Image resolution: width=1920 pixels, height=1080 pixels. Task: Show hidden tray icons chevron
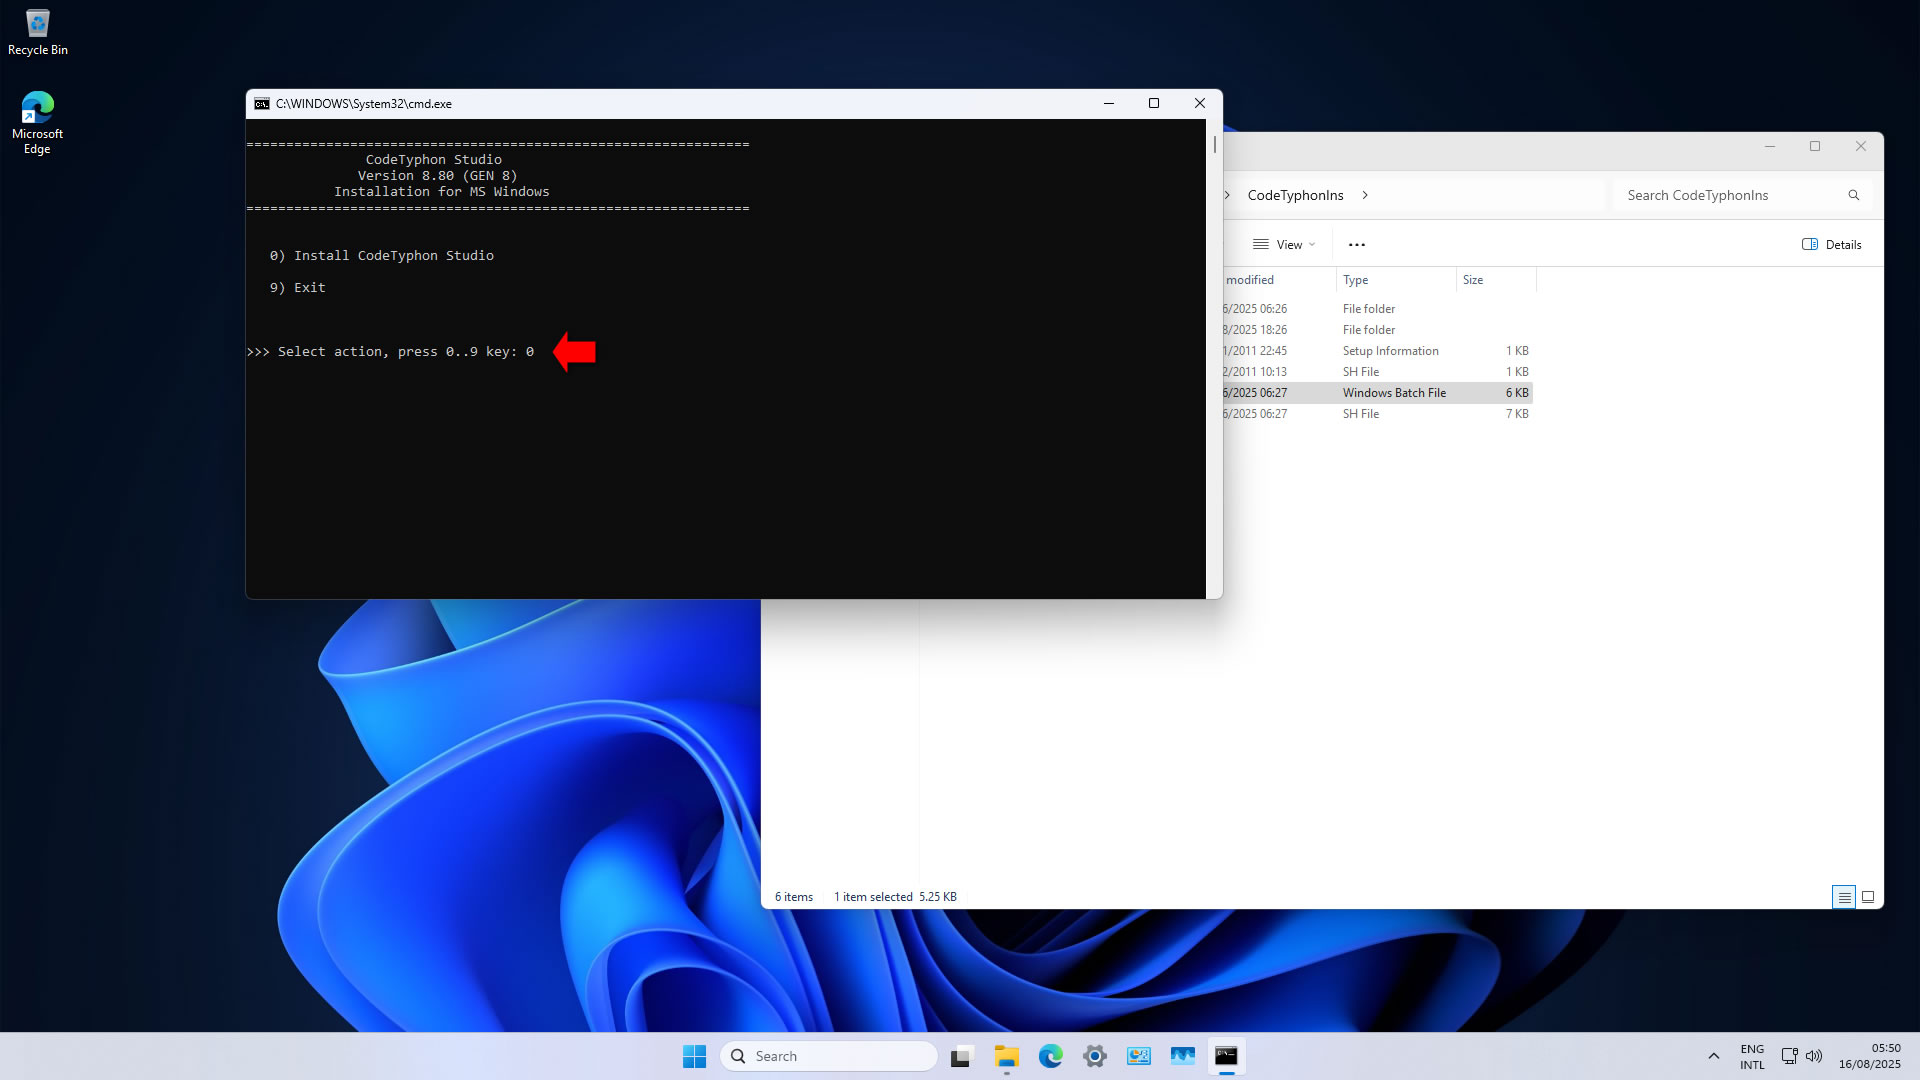click(x=1713, y=1056)
